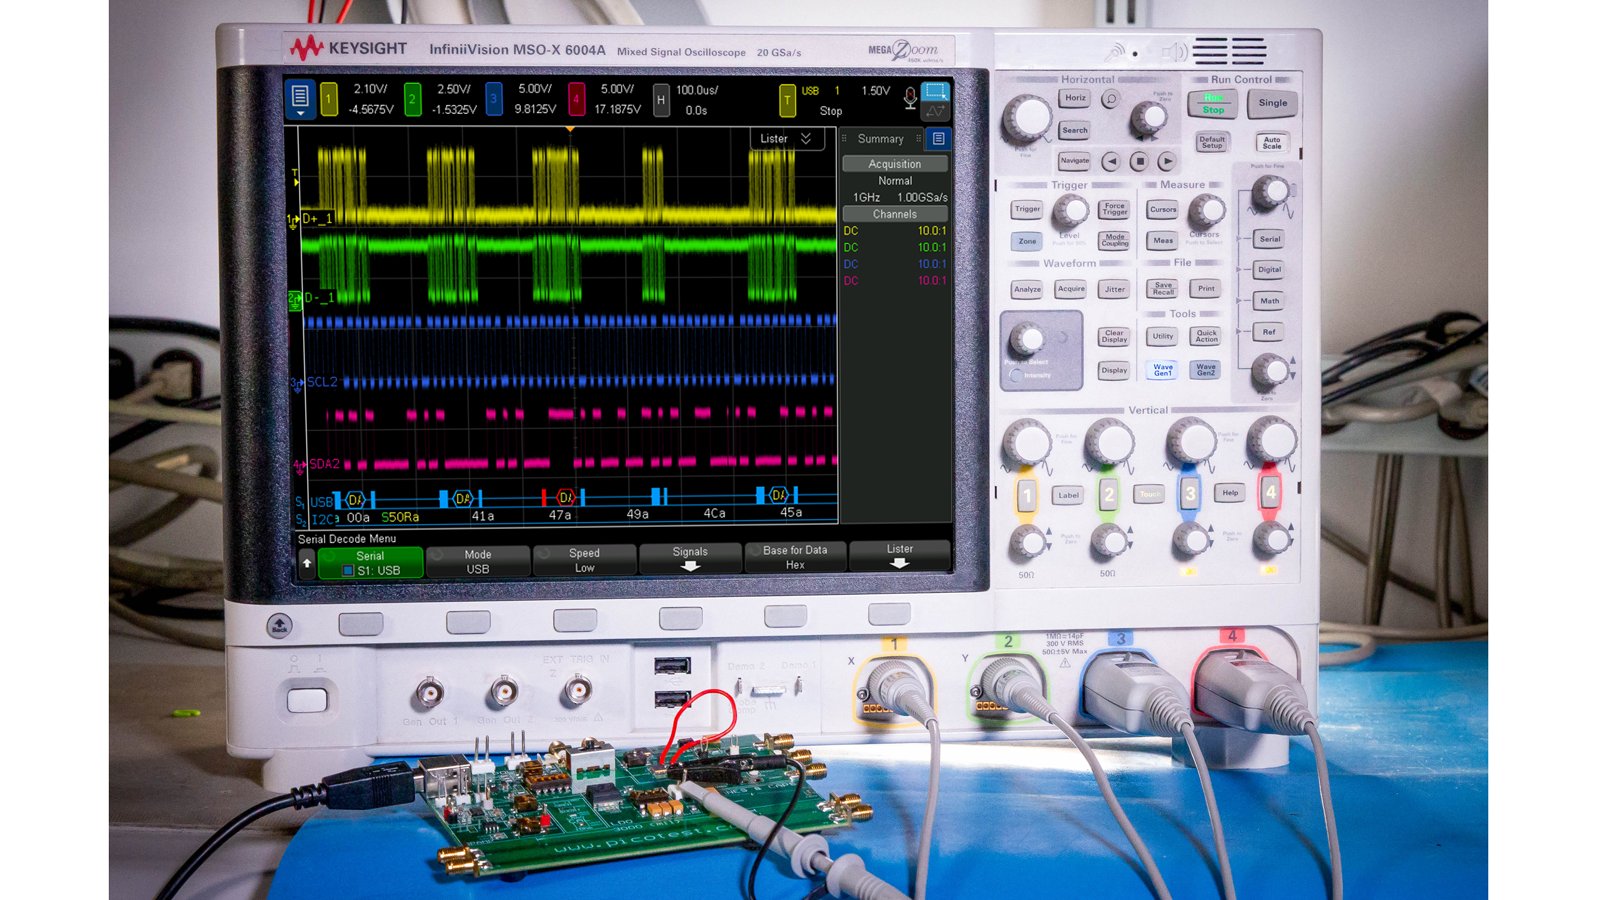
Task: Click the waveform compare icon top right of display
Action: [937, 111]
